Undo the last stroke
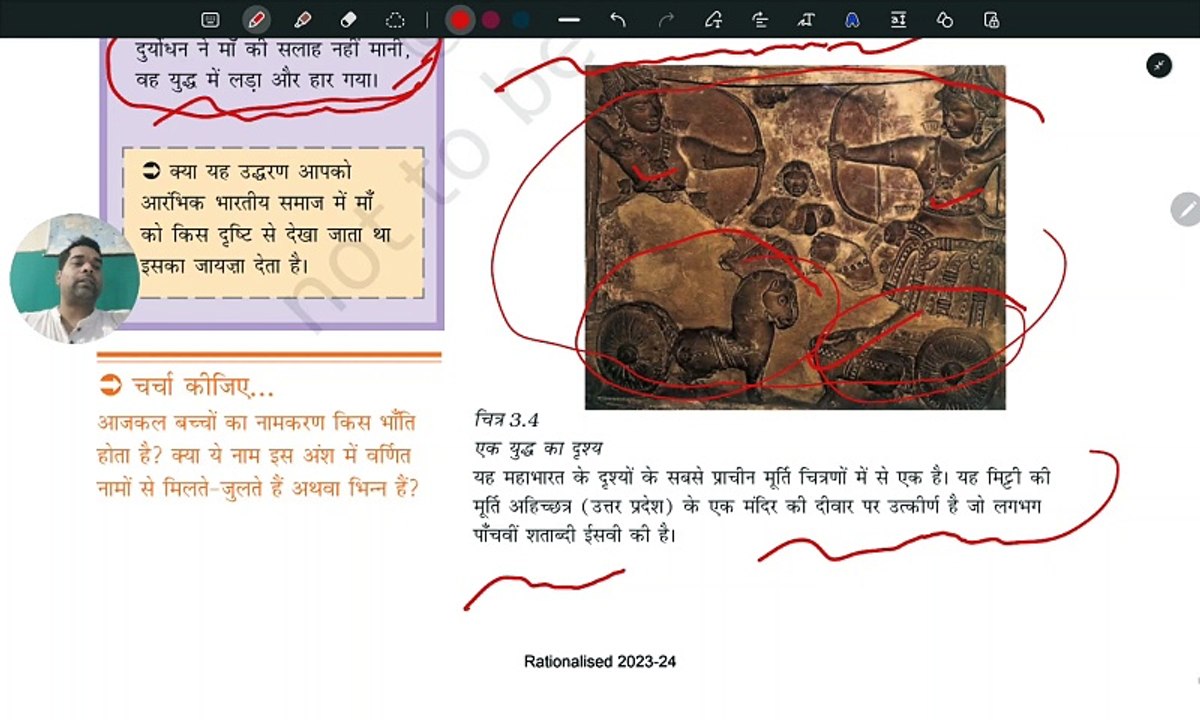1200x720 pixels. pos(618,19)
